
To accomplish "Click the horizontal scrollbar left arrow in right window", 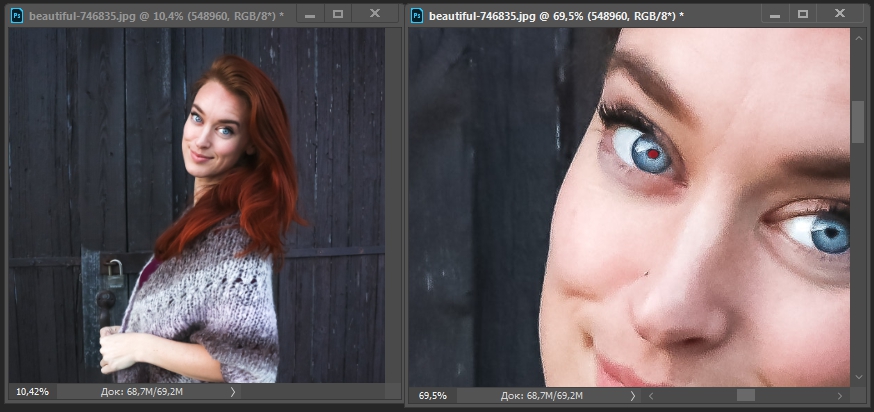I will [650, 396].
